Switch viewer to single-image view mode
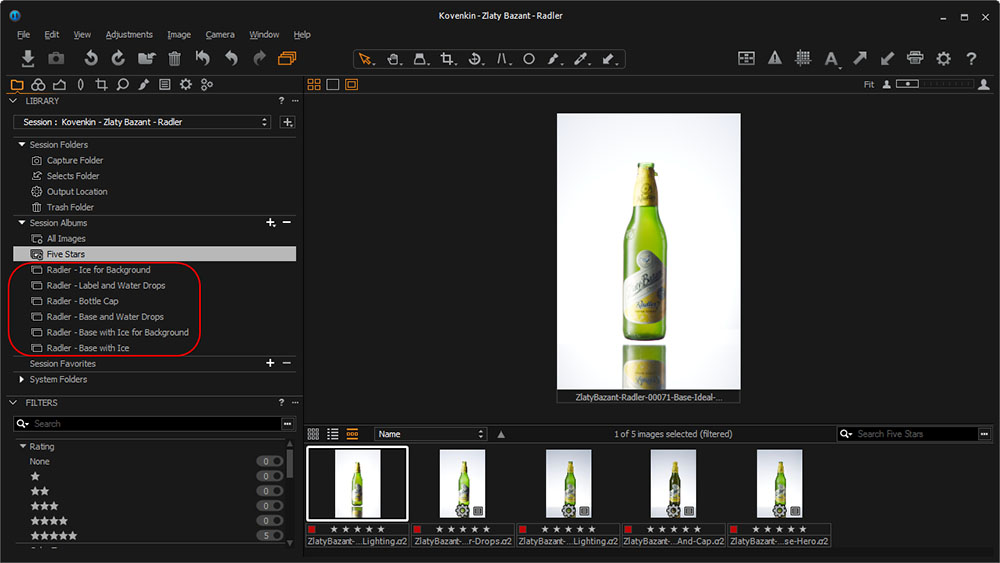Image resolution: width=1000 pixels, height=563 pixels. (x=332, y=84)
